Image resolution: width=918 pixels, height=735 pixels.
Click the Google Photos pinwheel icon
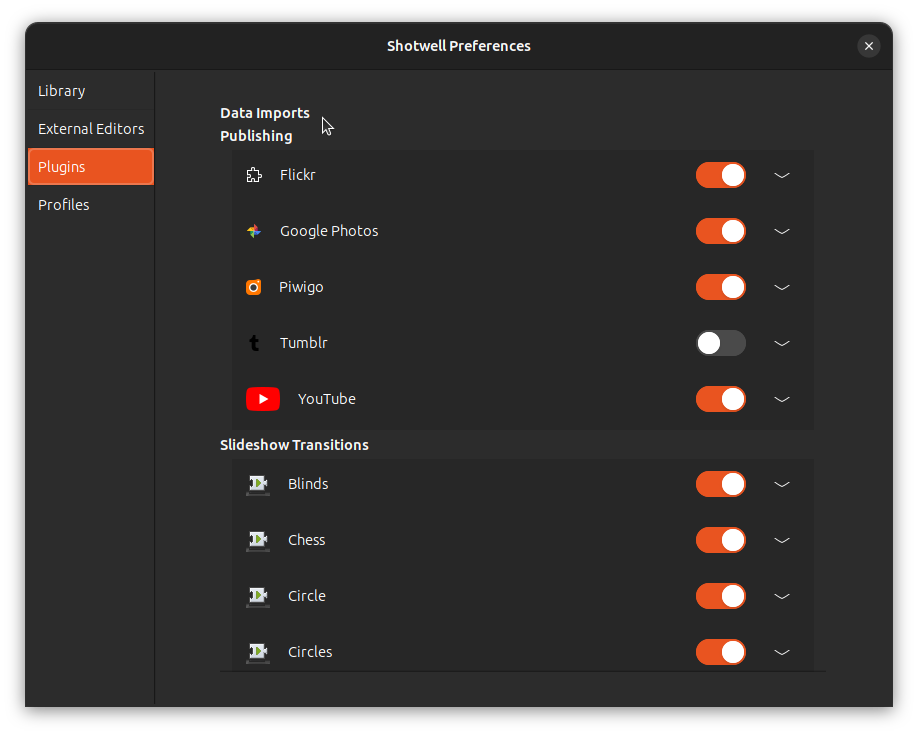tap(254, 231)
